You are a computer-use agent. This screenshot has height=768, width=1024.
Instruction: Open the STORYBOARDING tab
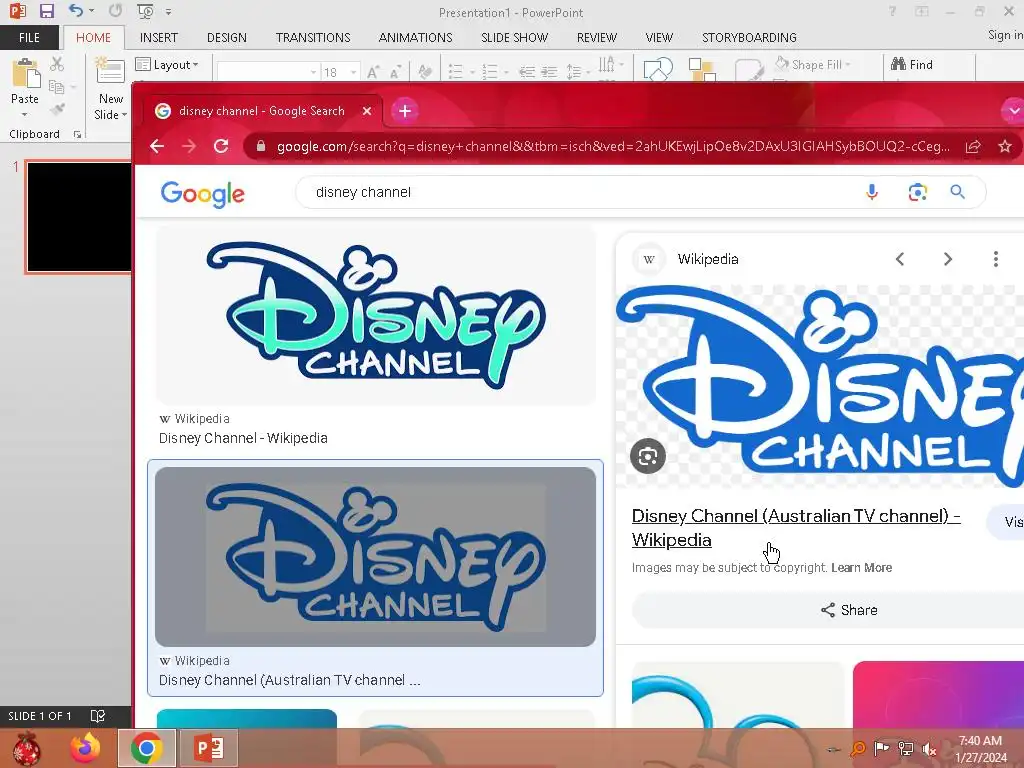click(749, 37)
